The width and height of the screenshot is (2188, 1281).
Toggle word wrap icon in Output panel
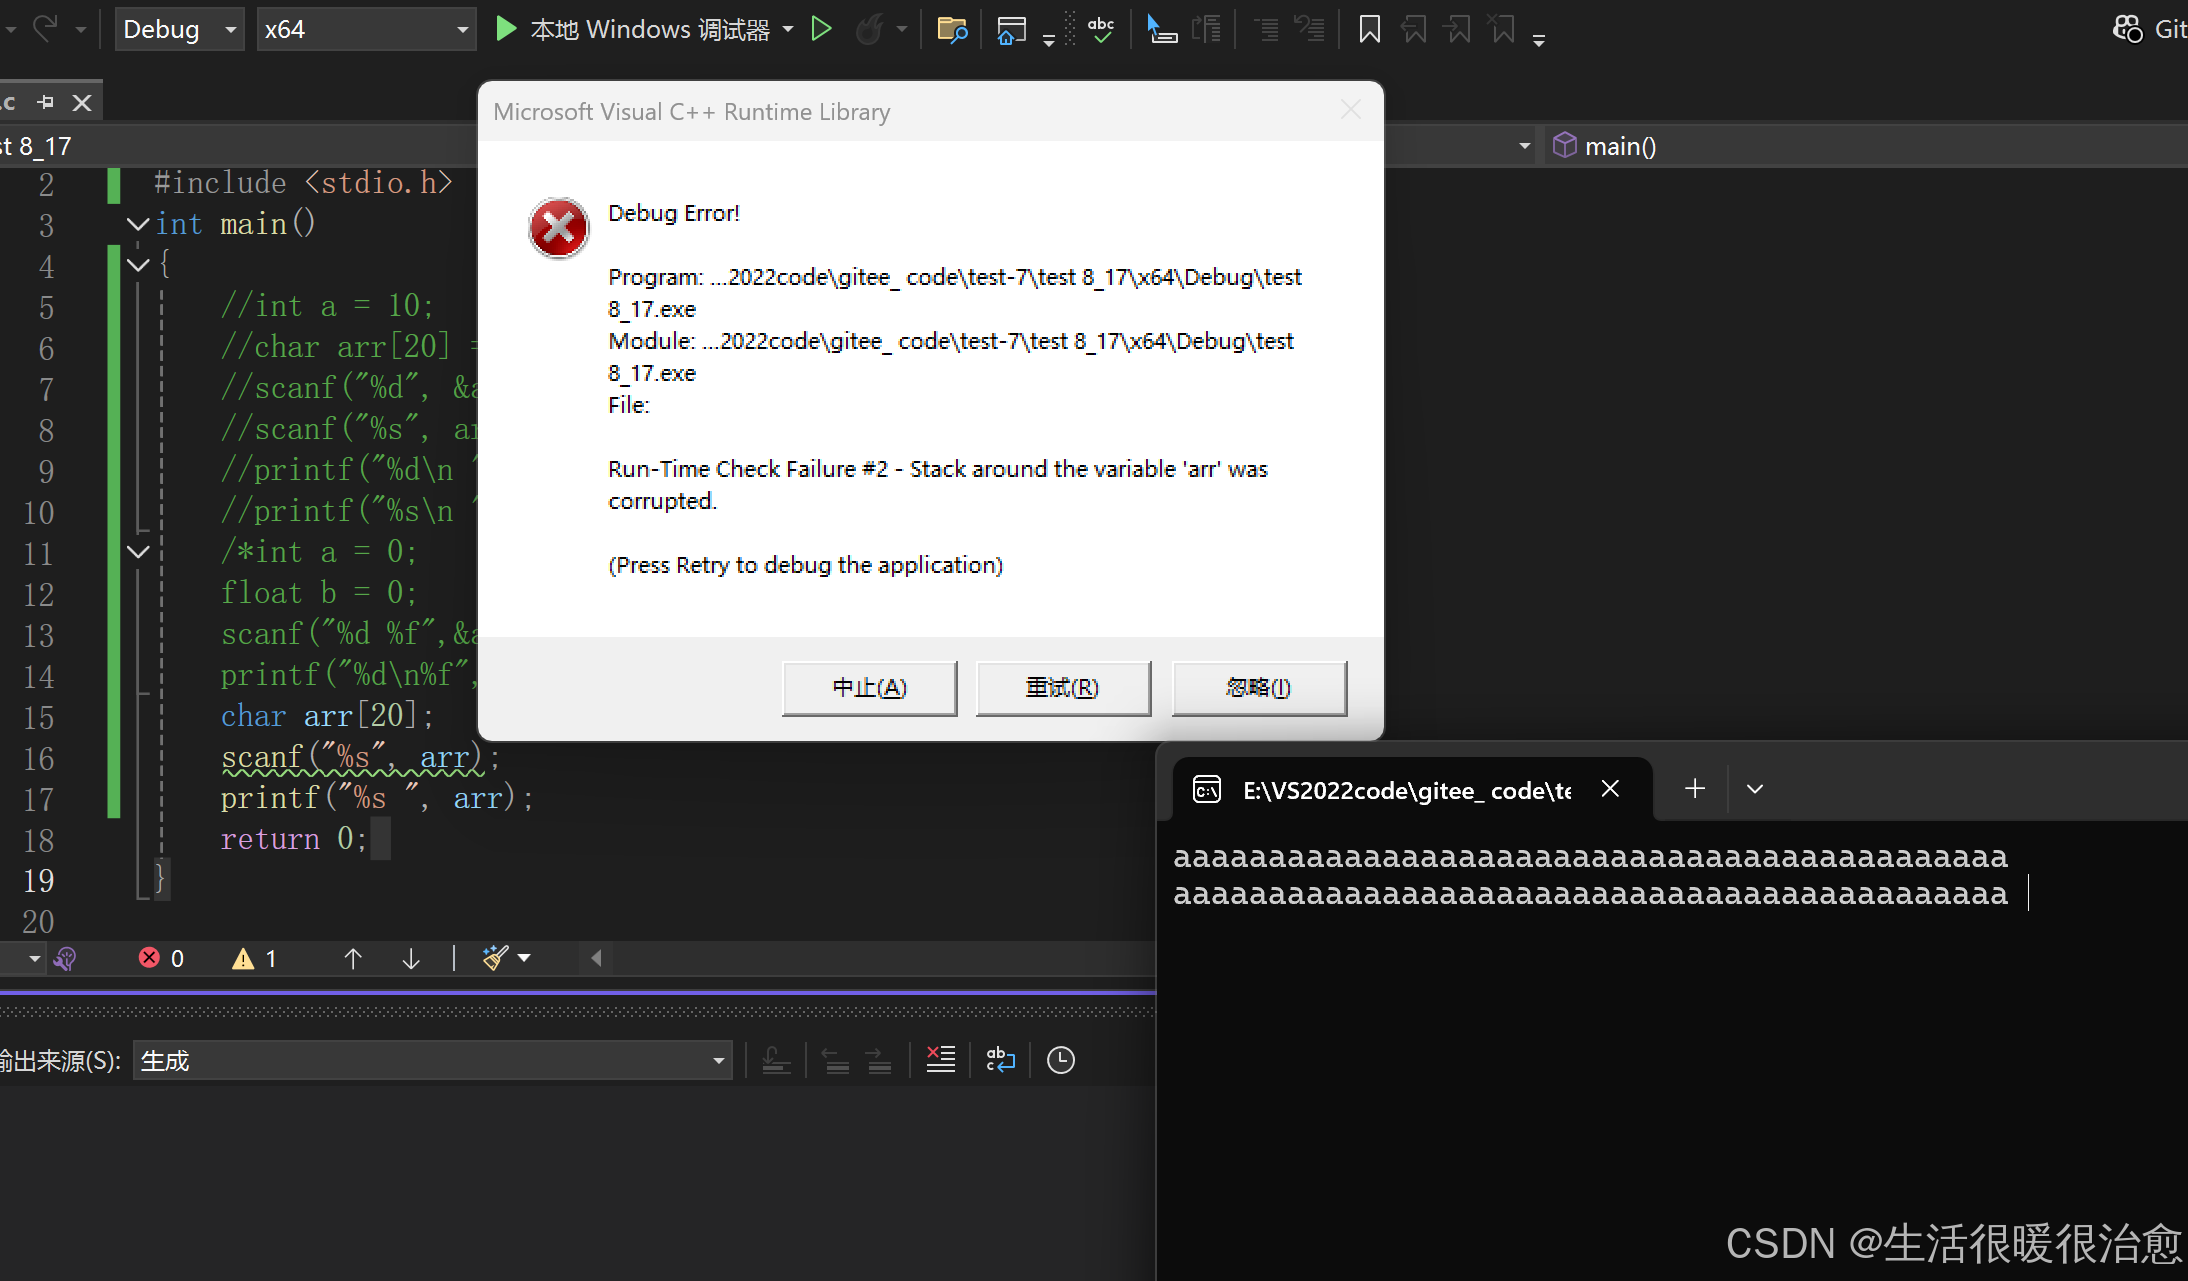pyautogui.click(x=1000, y=1060)
